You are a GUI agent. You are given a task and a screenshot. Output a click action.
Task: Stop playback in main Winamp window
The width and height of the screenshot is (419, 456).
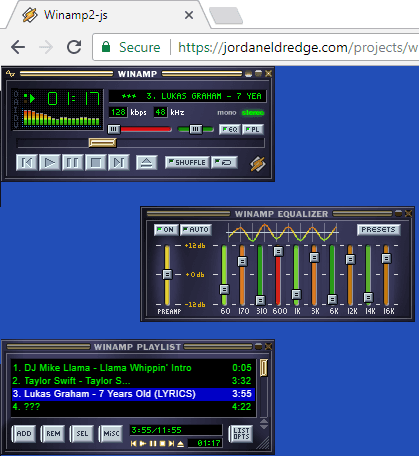coord(96,163)
